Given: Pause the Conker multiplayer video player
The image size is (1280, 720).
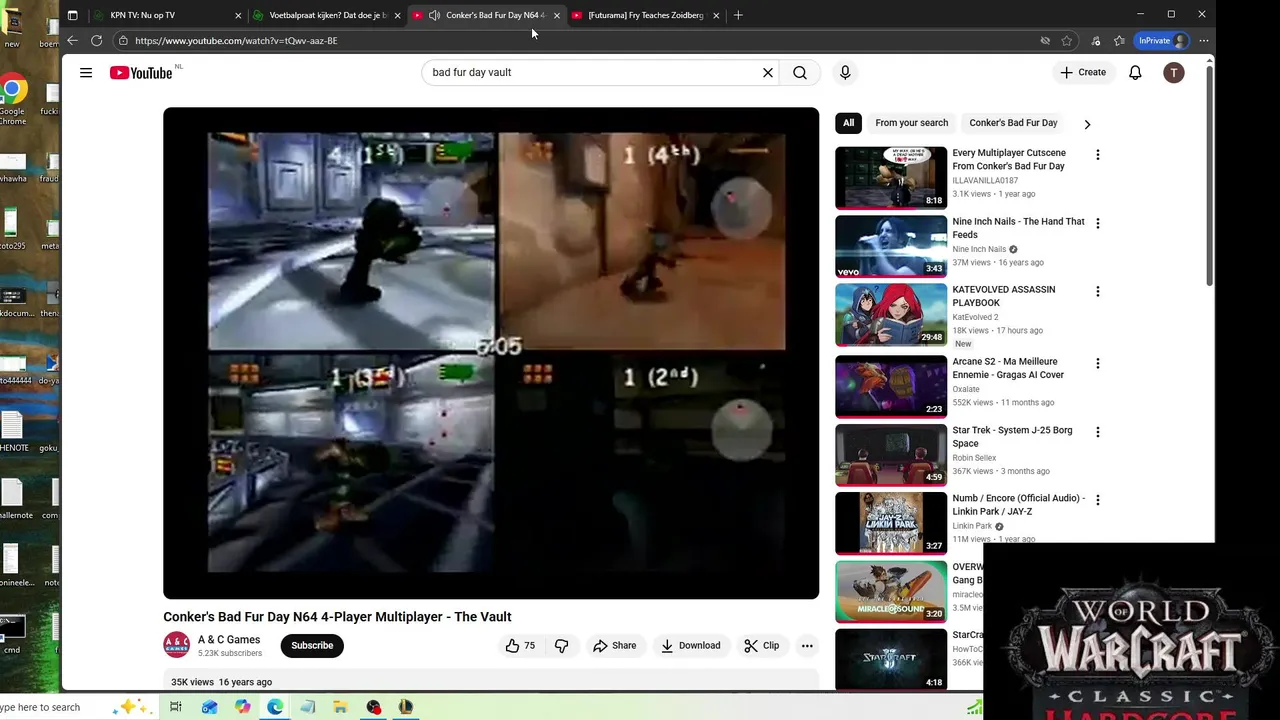Looking at the screenshot, I should tap(491, 353).
